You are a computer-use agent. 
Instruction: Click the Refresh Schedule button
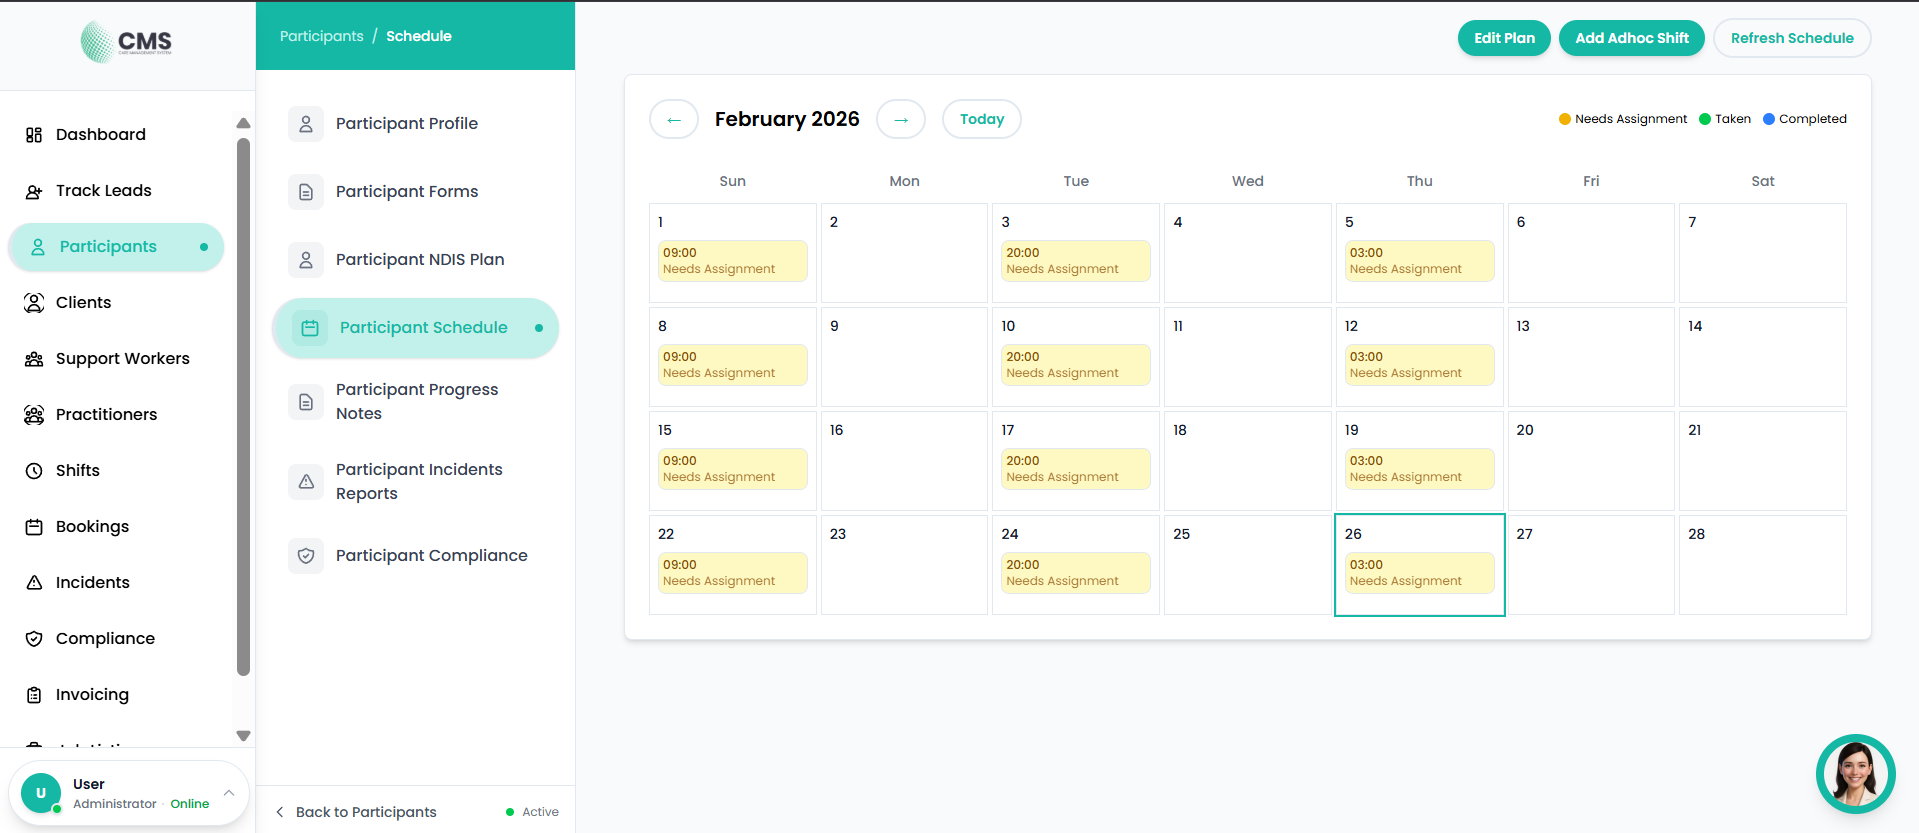[x=1792, y=38]
